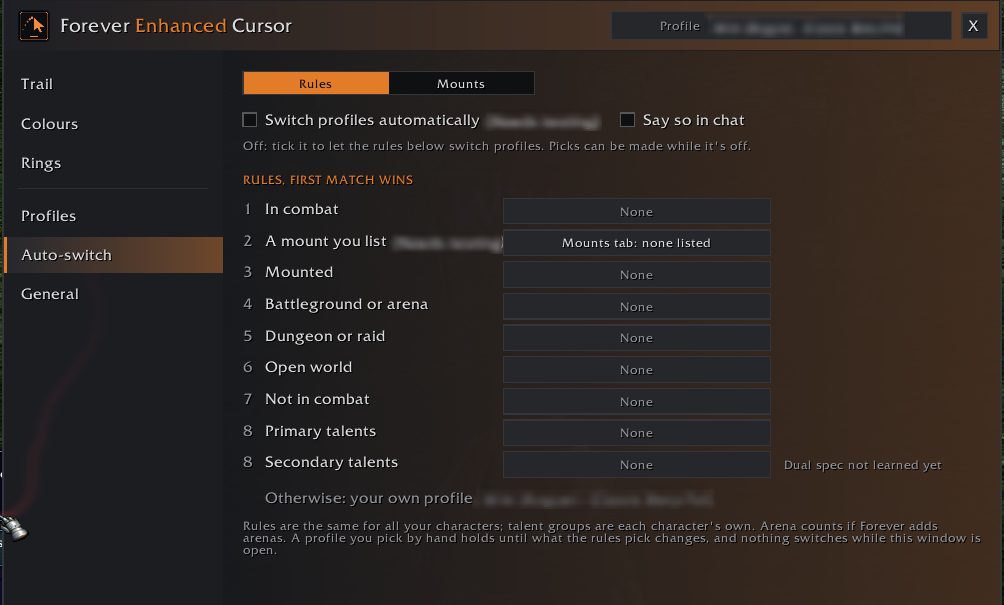The height and width of the screenshot is (605, 1004).
Task: Click the 'Secondary talents' label
Action: click(x=332, y=462)
